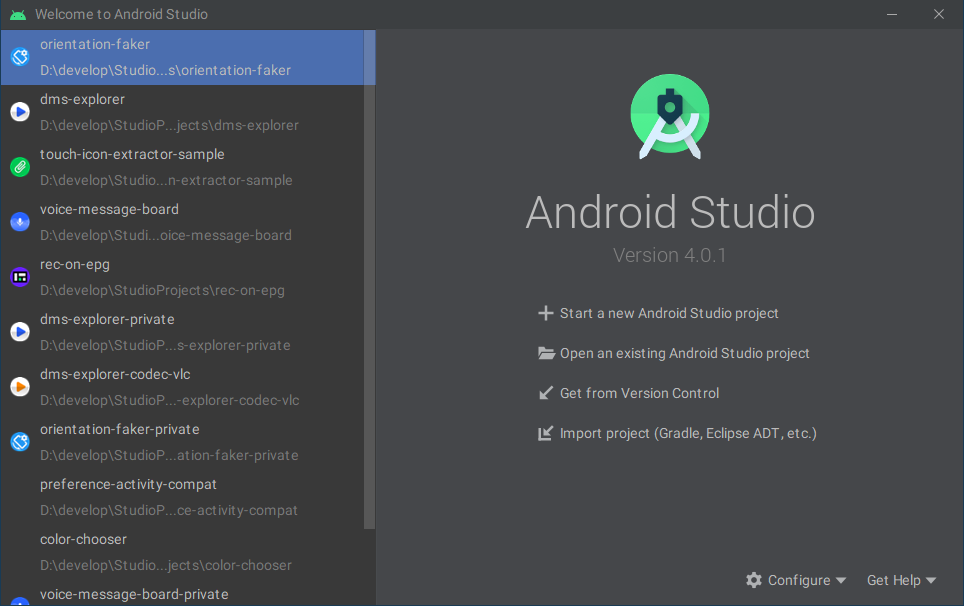The width and height of the screenshot is (964, 606).
Task: Expand the Configure dropdown arrow
Action: [x=841, y=581]
